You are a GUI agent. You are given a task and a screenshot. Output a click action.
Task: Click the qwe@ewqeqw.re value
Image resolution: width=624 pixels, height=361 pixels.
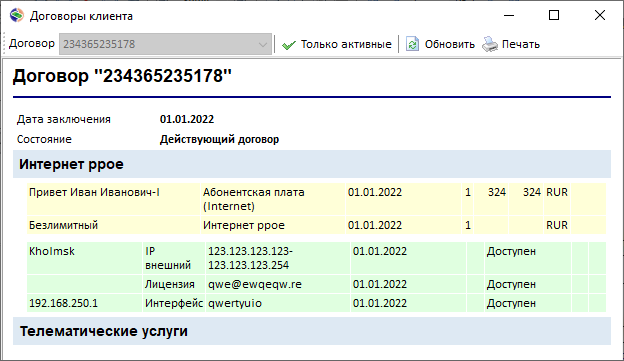pos(255,284)
